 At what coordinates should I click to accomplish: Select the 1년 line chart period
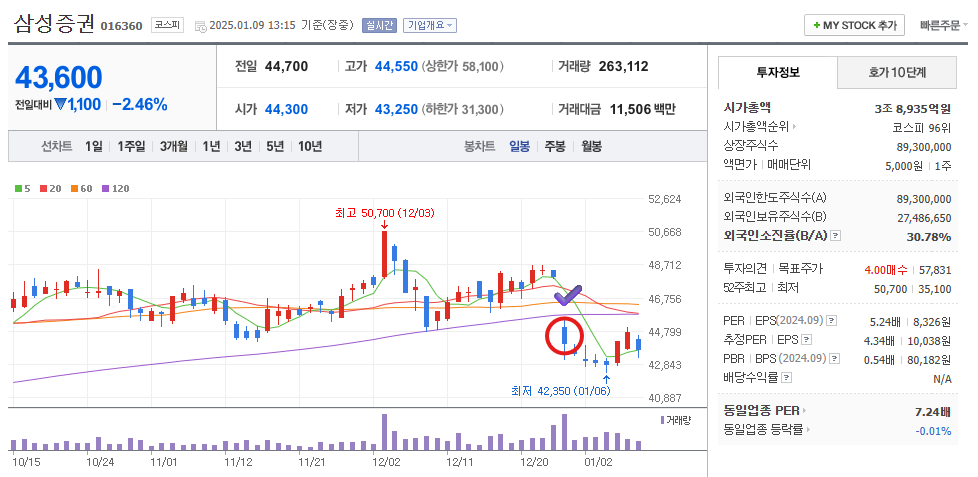[211, 147]
